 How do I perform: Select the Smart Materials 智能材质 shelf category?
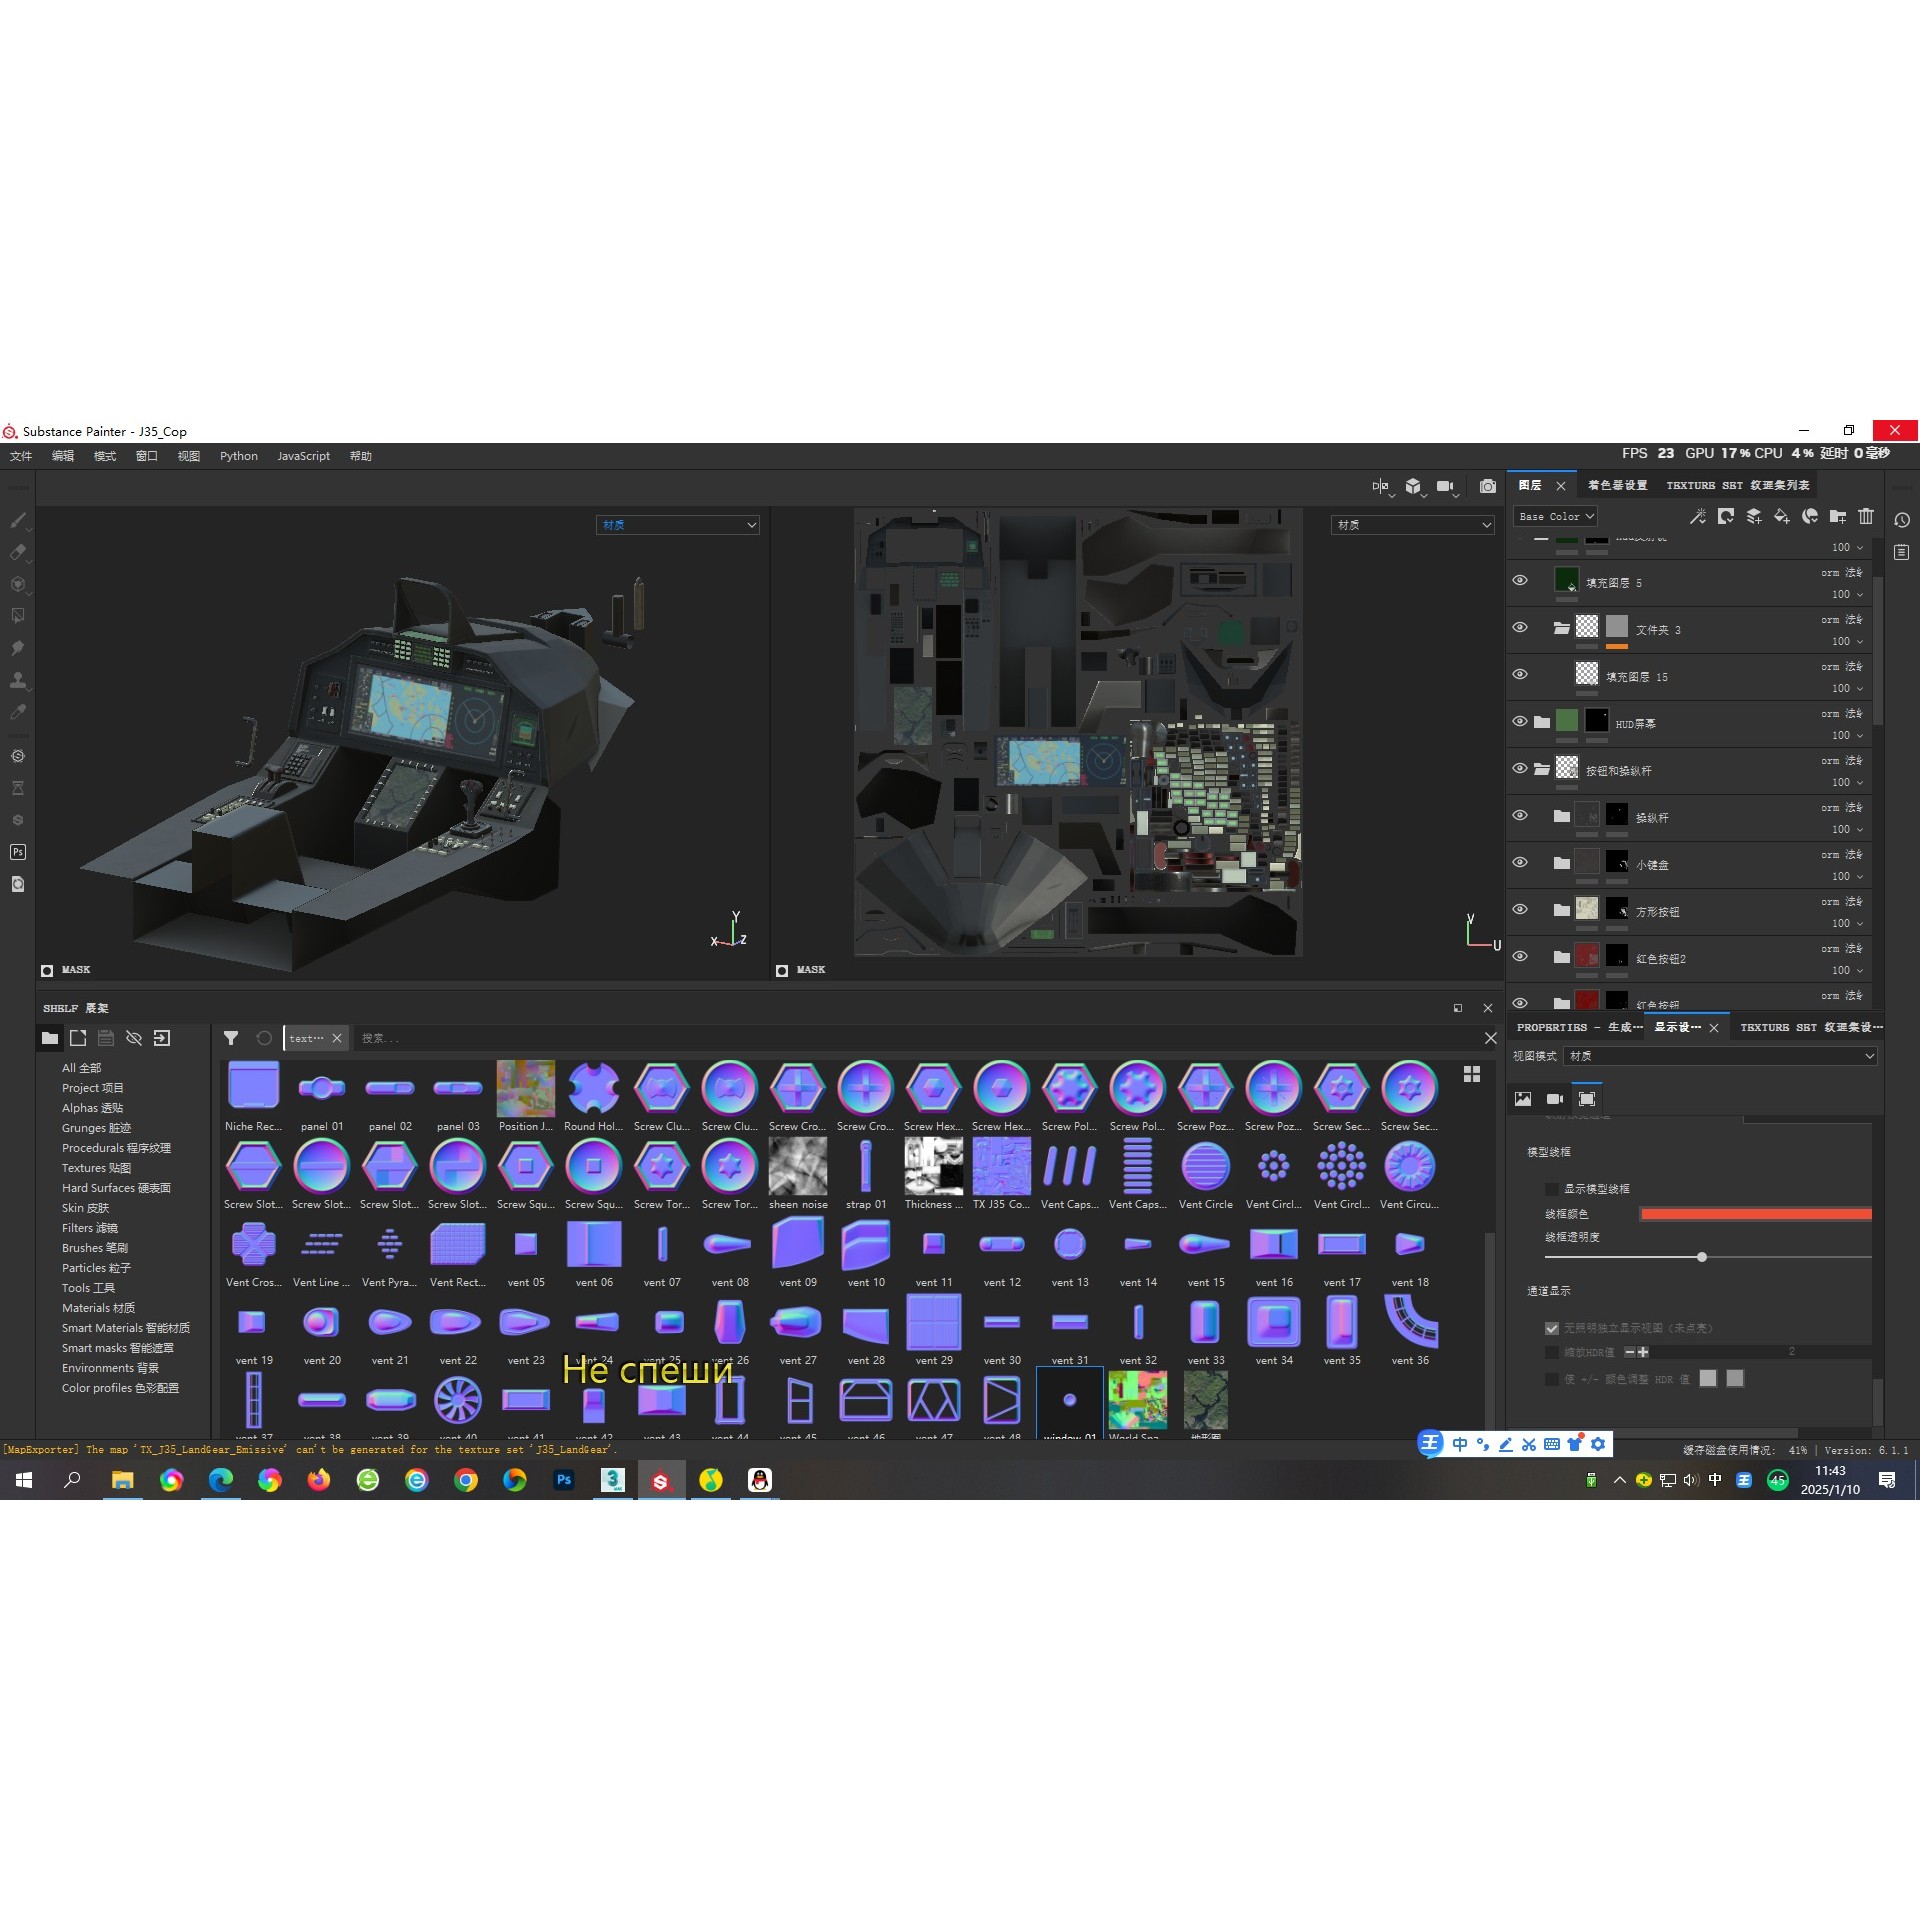[125, 1328]
